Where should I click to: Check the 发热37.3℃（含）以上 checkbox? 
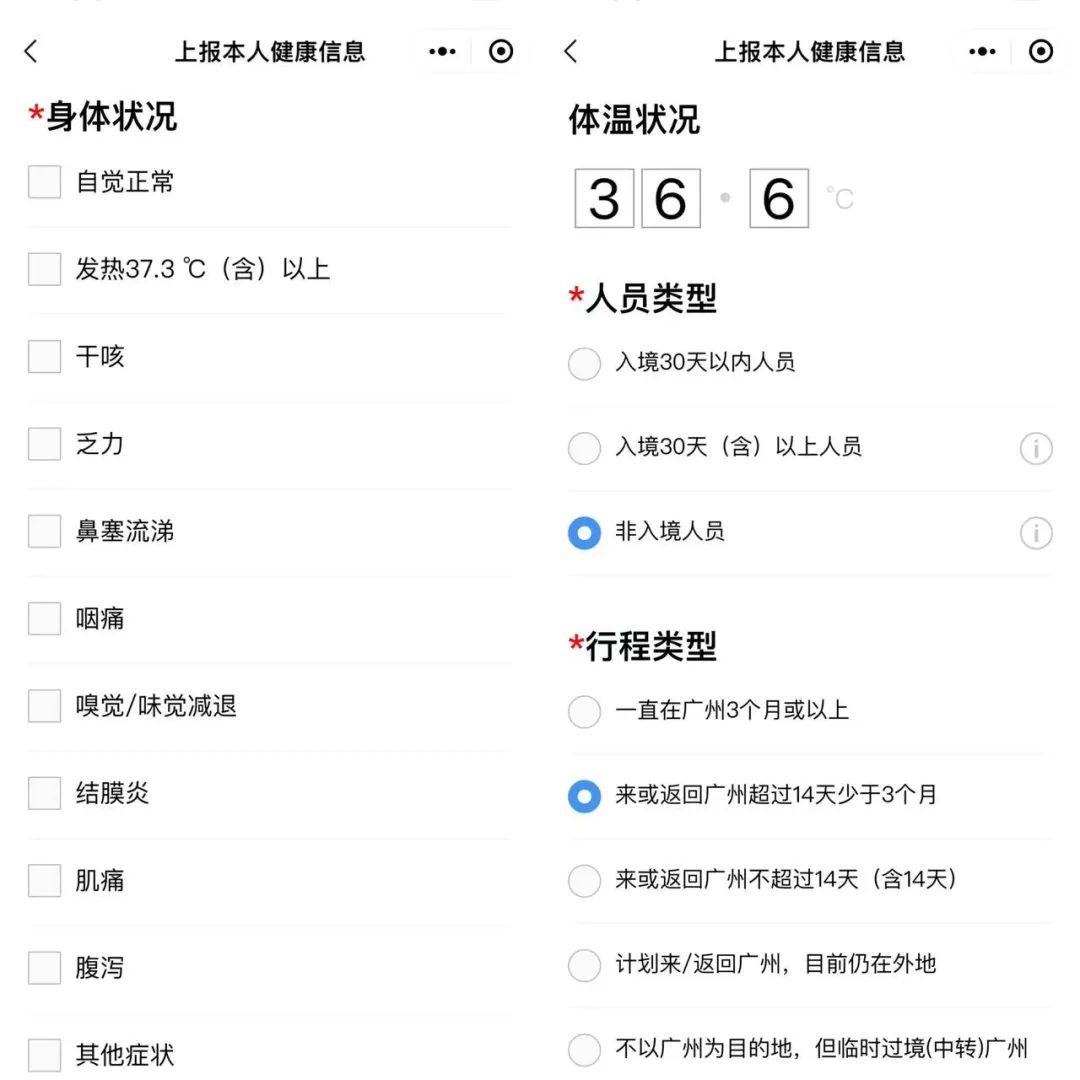click(43, 269)
